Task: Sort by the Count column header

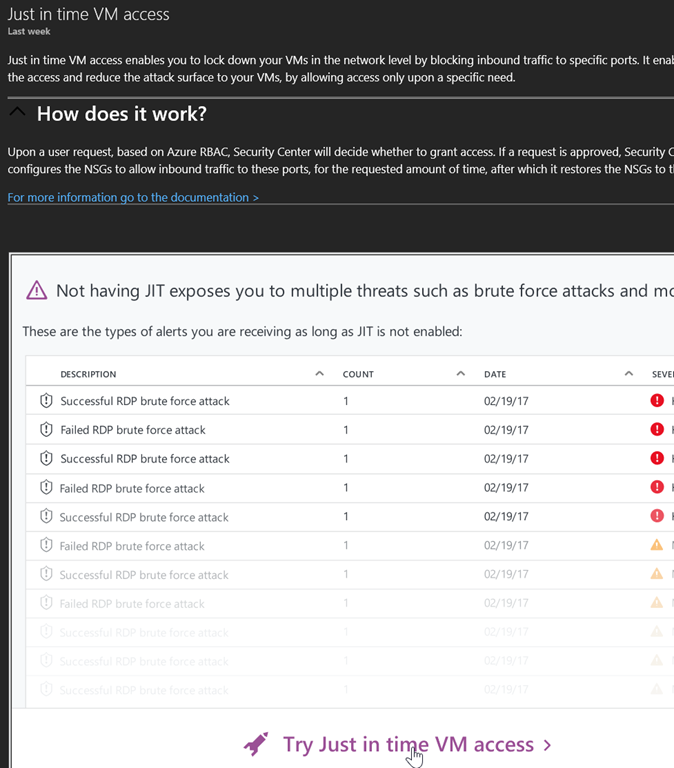Action: point(358,374)
